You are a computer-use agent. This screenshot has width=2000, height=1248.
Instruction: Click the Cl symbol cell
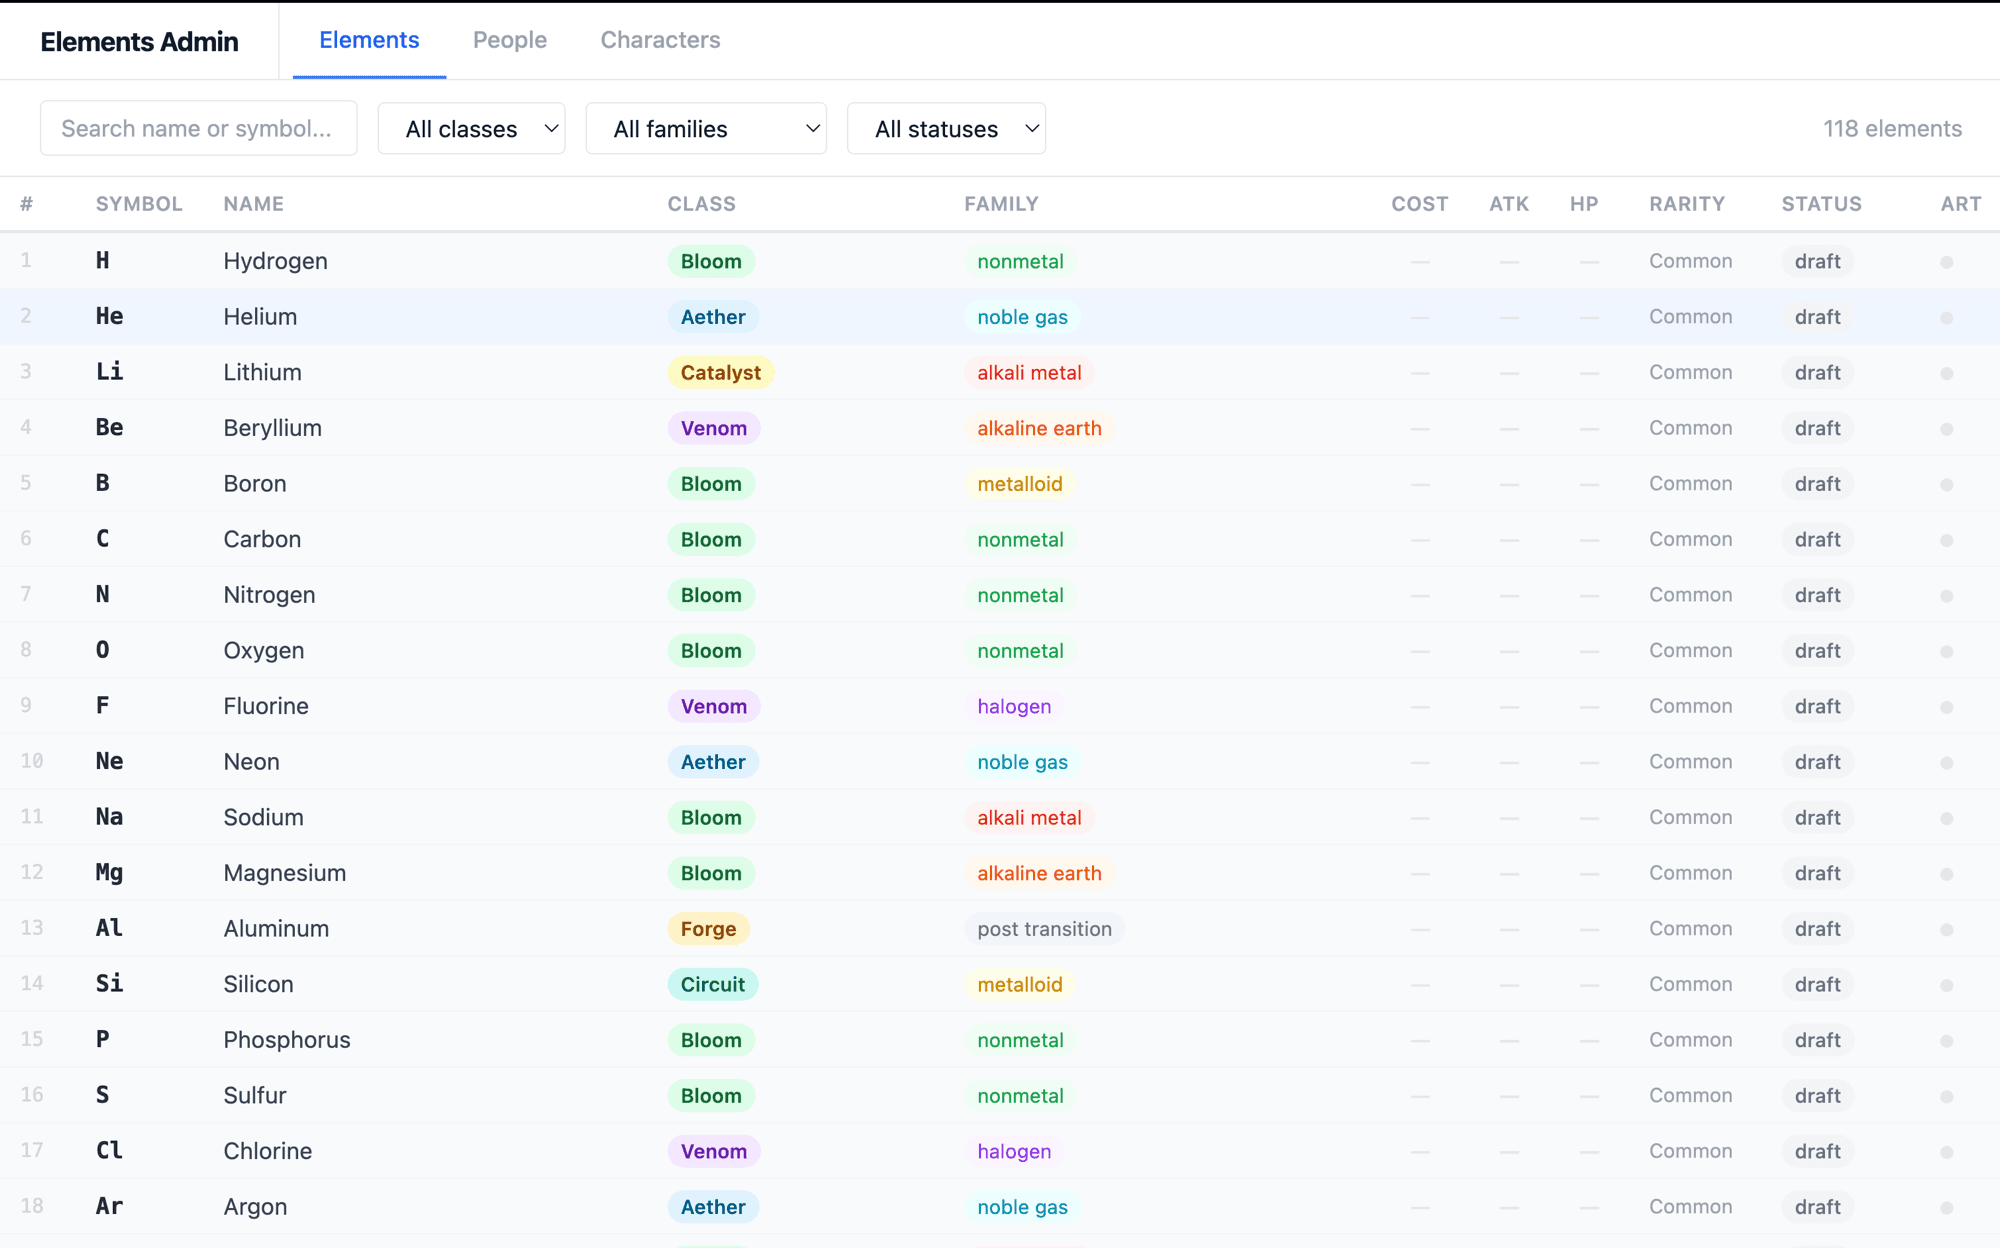109,1151
